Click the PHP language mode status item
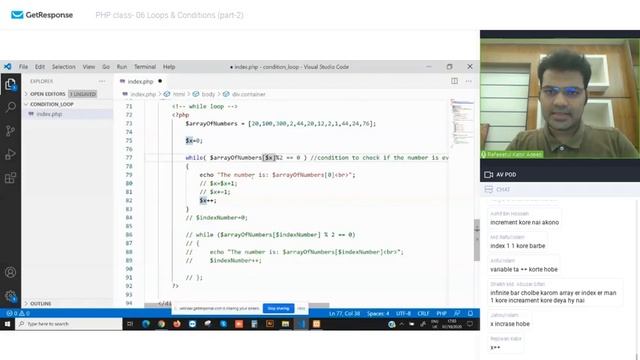This screenshot has height=360, width=640. click(x=442, y=313)
